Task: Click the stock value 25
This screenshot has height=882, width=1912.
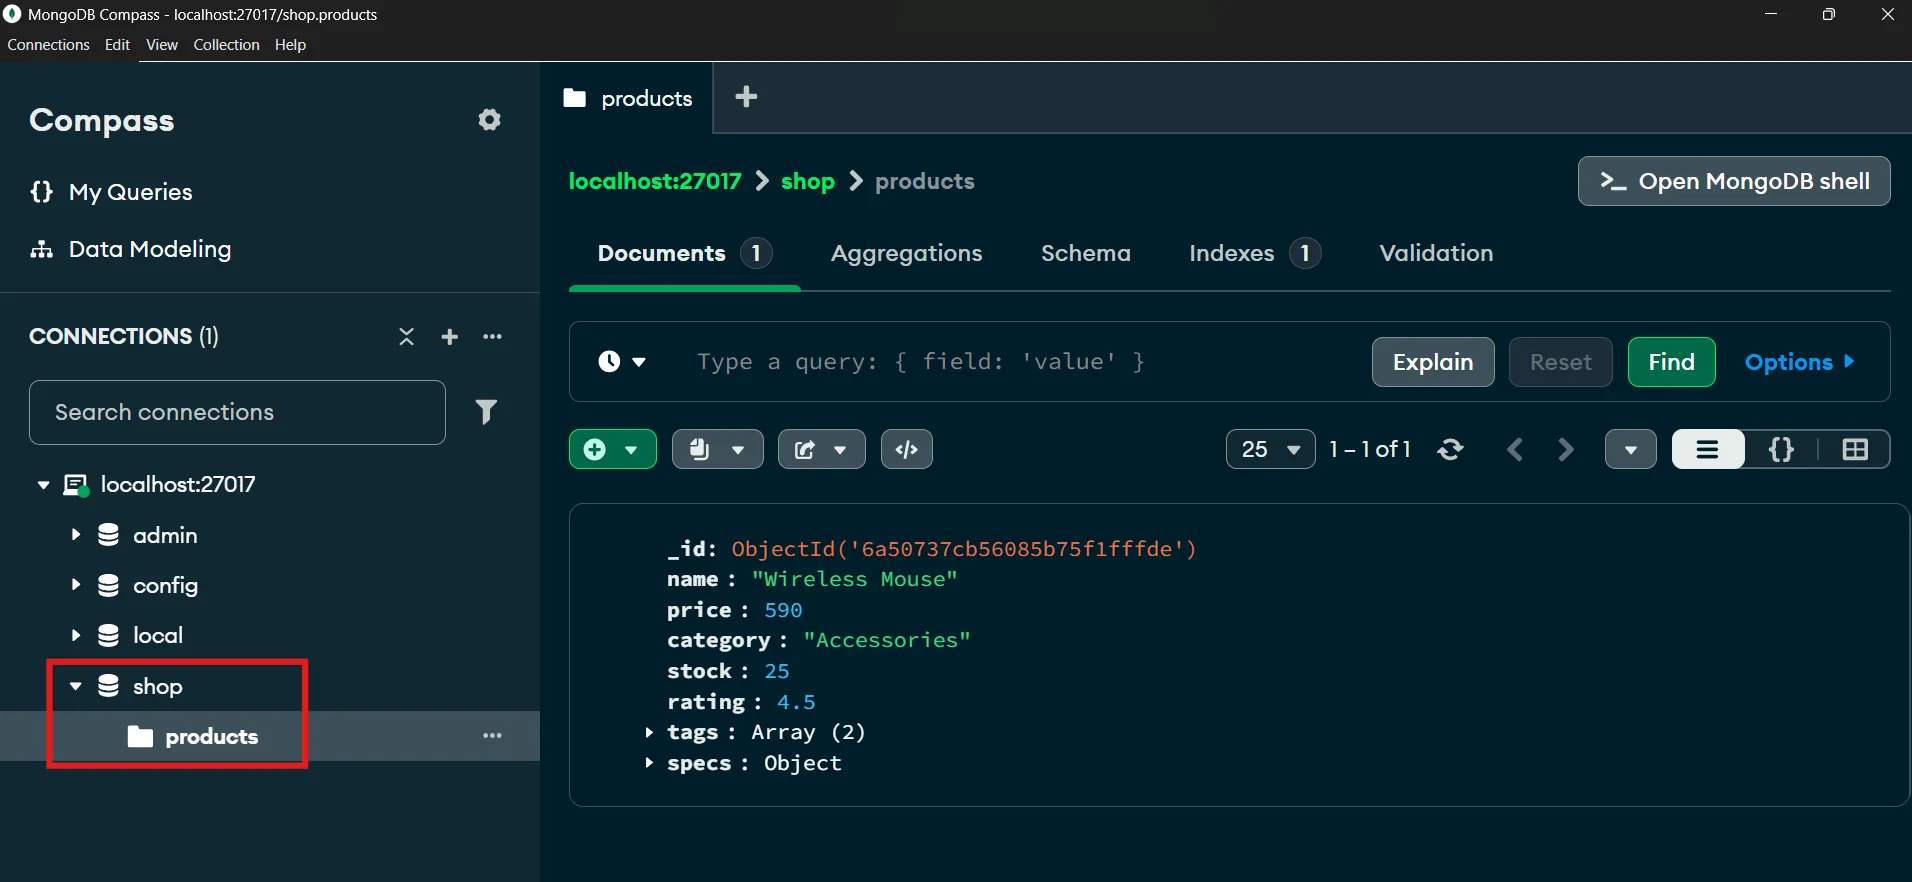Action: [777, 671]
